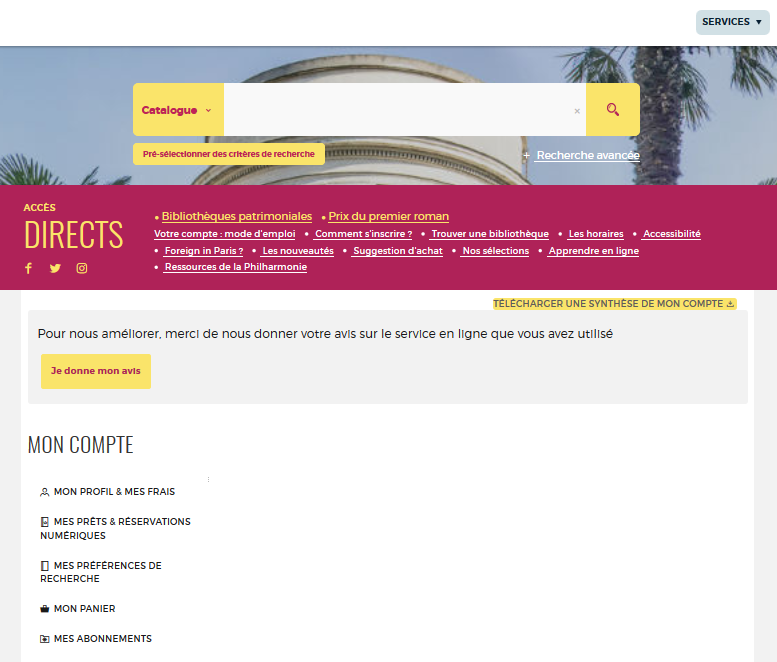777x662 pixels.
Task: Open the Instagram icon
Action: tap(82, 268)
